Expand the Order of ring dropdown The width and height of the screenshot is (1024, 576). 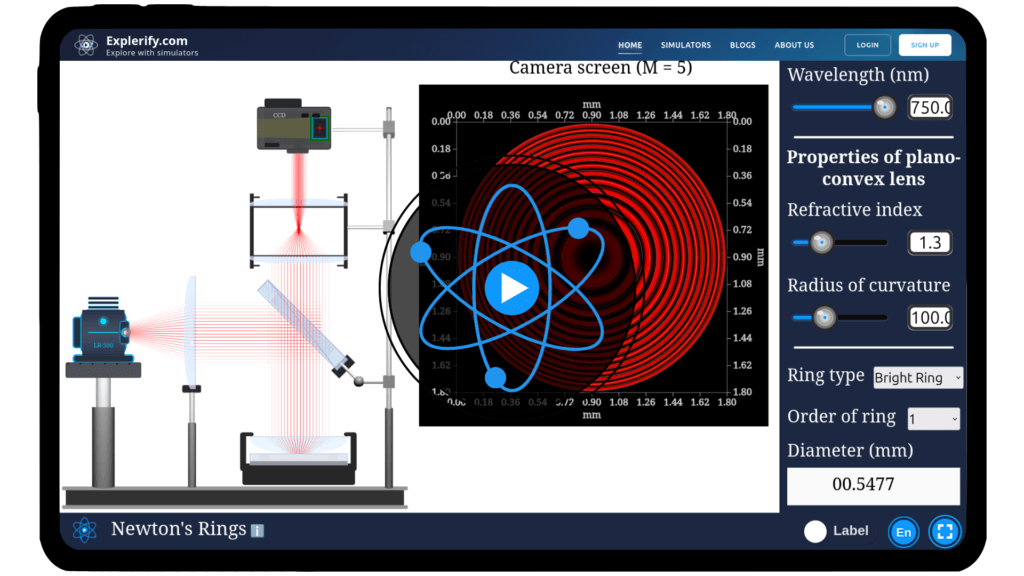click(933, 418)
